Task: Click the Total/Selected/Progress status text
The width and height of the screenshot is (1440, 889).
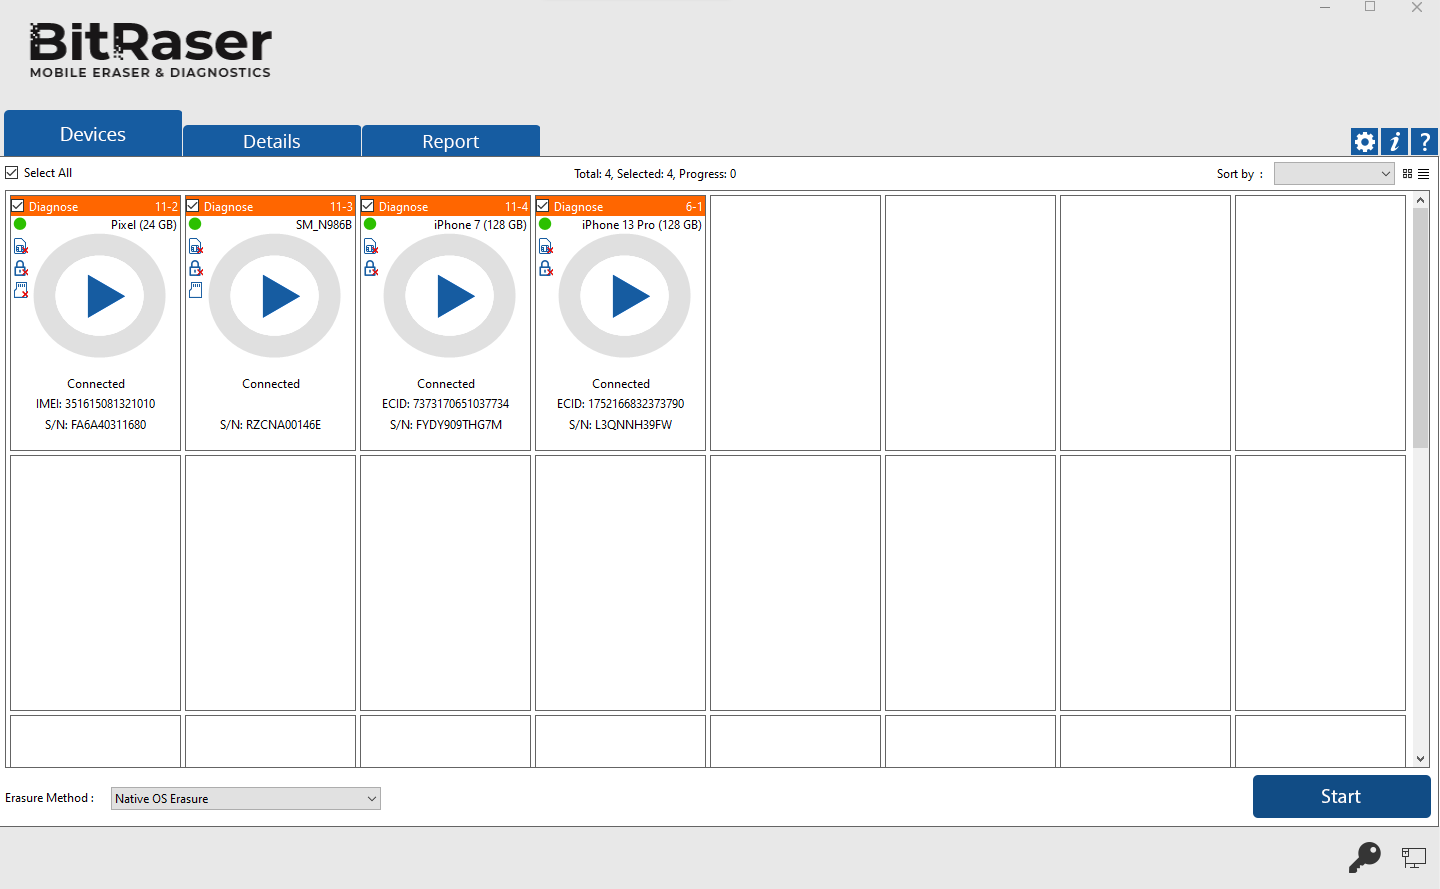Action: pyautogui.click(x=655, y=174)
